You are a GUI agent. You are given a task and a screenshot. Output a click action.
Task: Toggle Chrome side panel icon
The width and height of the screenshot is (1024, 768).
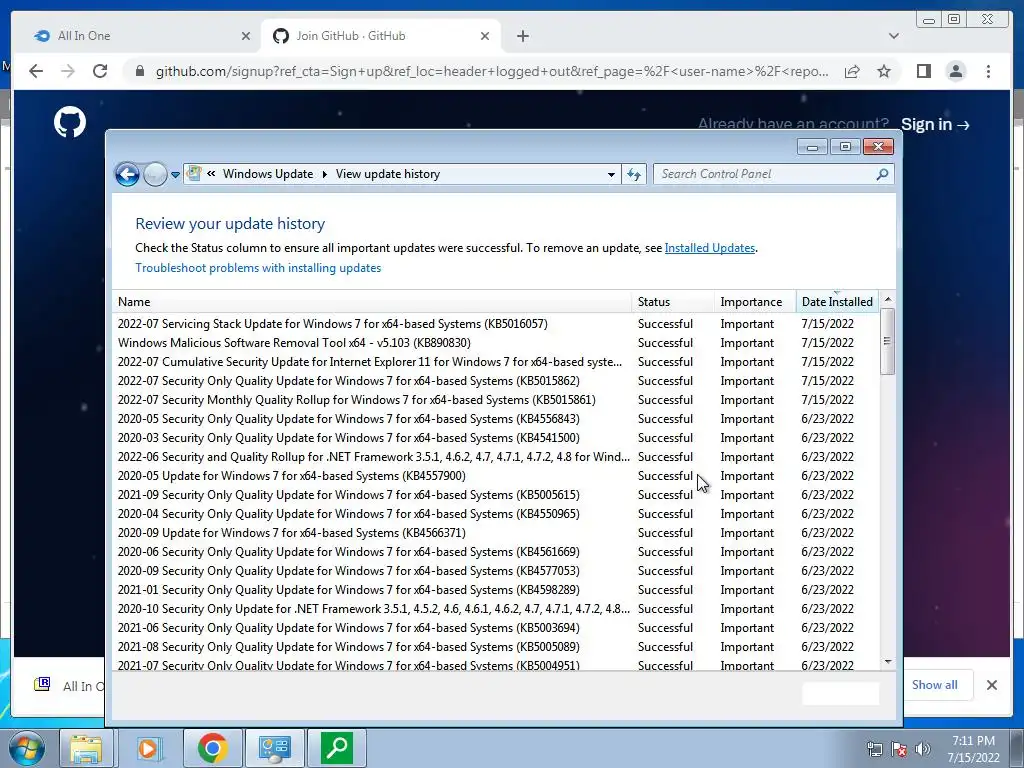[x=923, y=71]
